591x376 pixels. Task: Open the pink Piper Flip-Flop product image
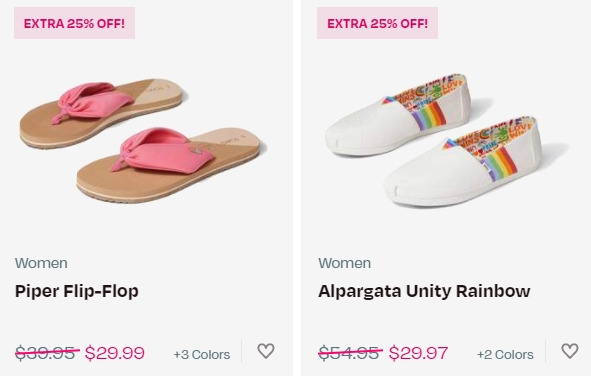[143, 141]
